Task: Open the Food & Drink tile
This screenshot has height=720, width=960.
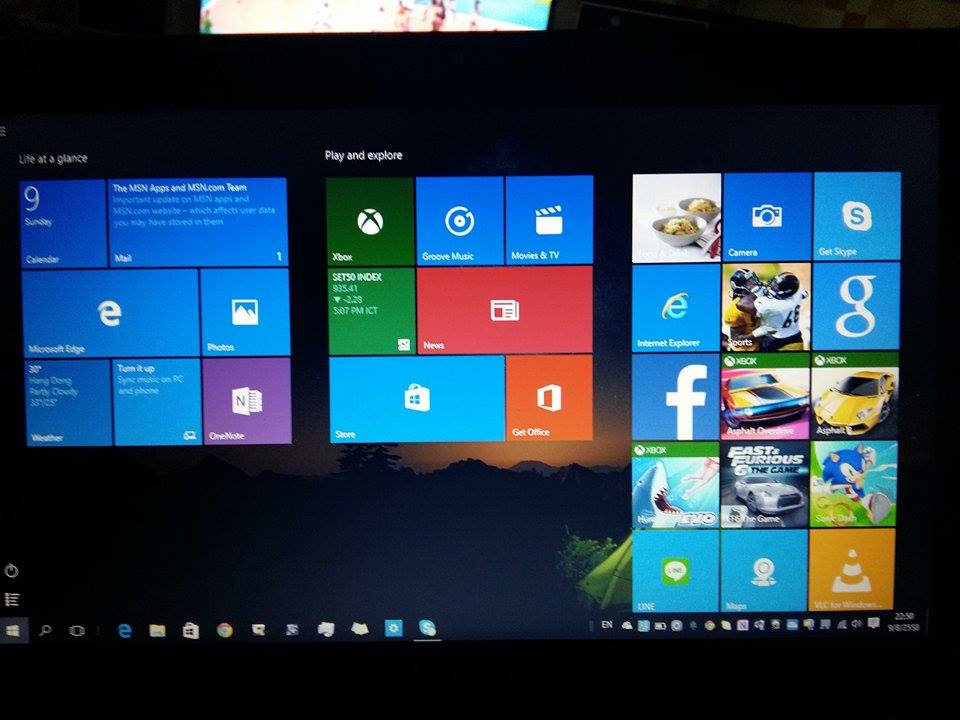Action: tap(677, 219)
